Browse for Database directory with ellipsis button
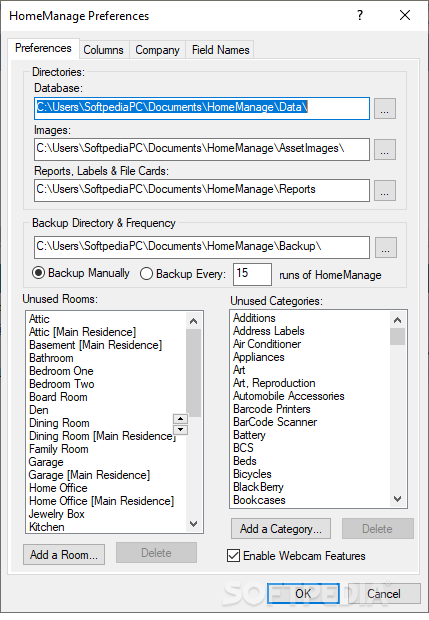 [x=385, y=108]
